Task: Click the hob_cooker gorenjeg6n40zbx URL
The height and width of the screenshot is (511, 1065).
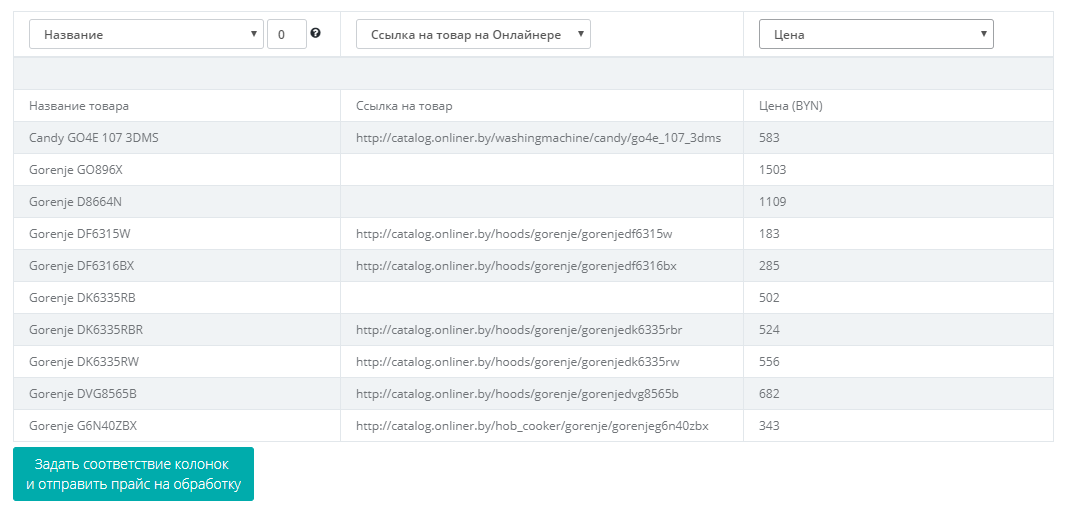Action: [532, 426]
